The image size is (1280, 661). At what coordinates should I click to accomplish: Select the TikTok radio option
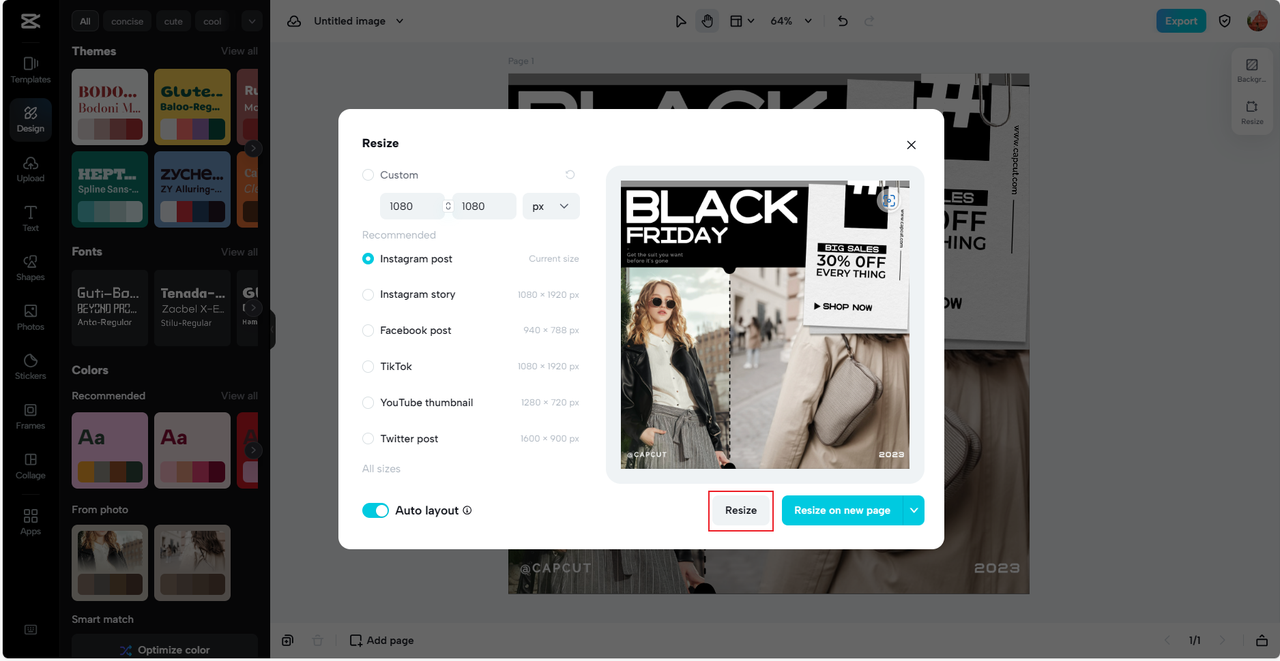tap(368, 367)
